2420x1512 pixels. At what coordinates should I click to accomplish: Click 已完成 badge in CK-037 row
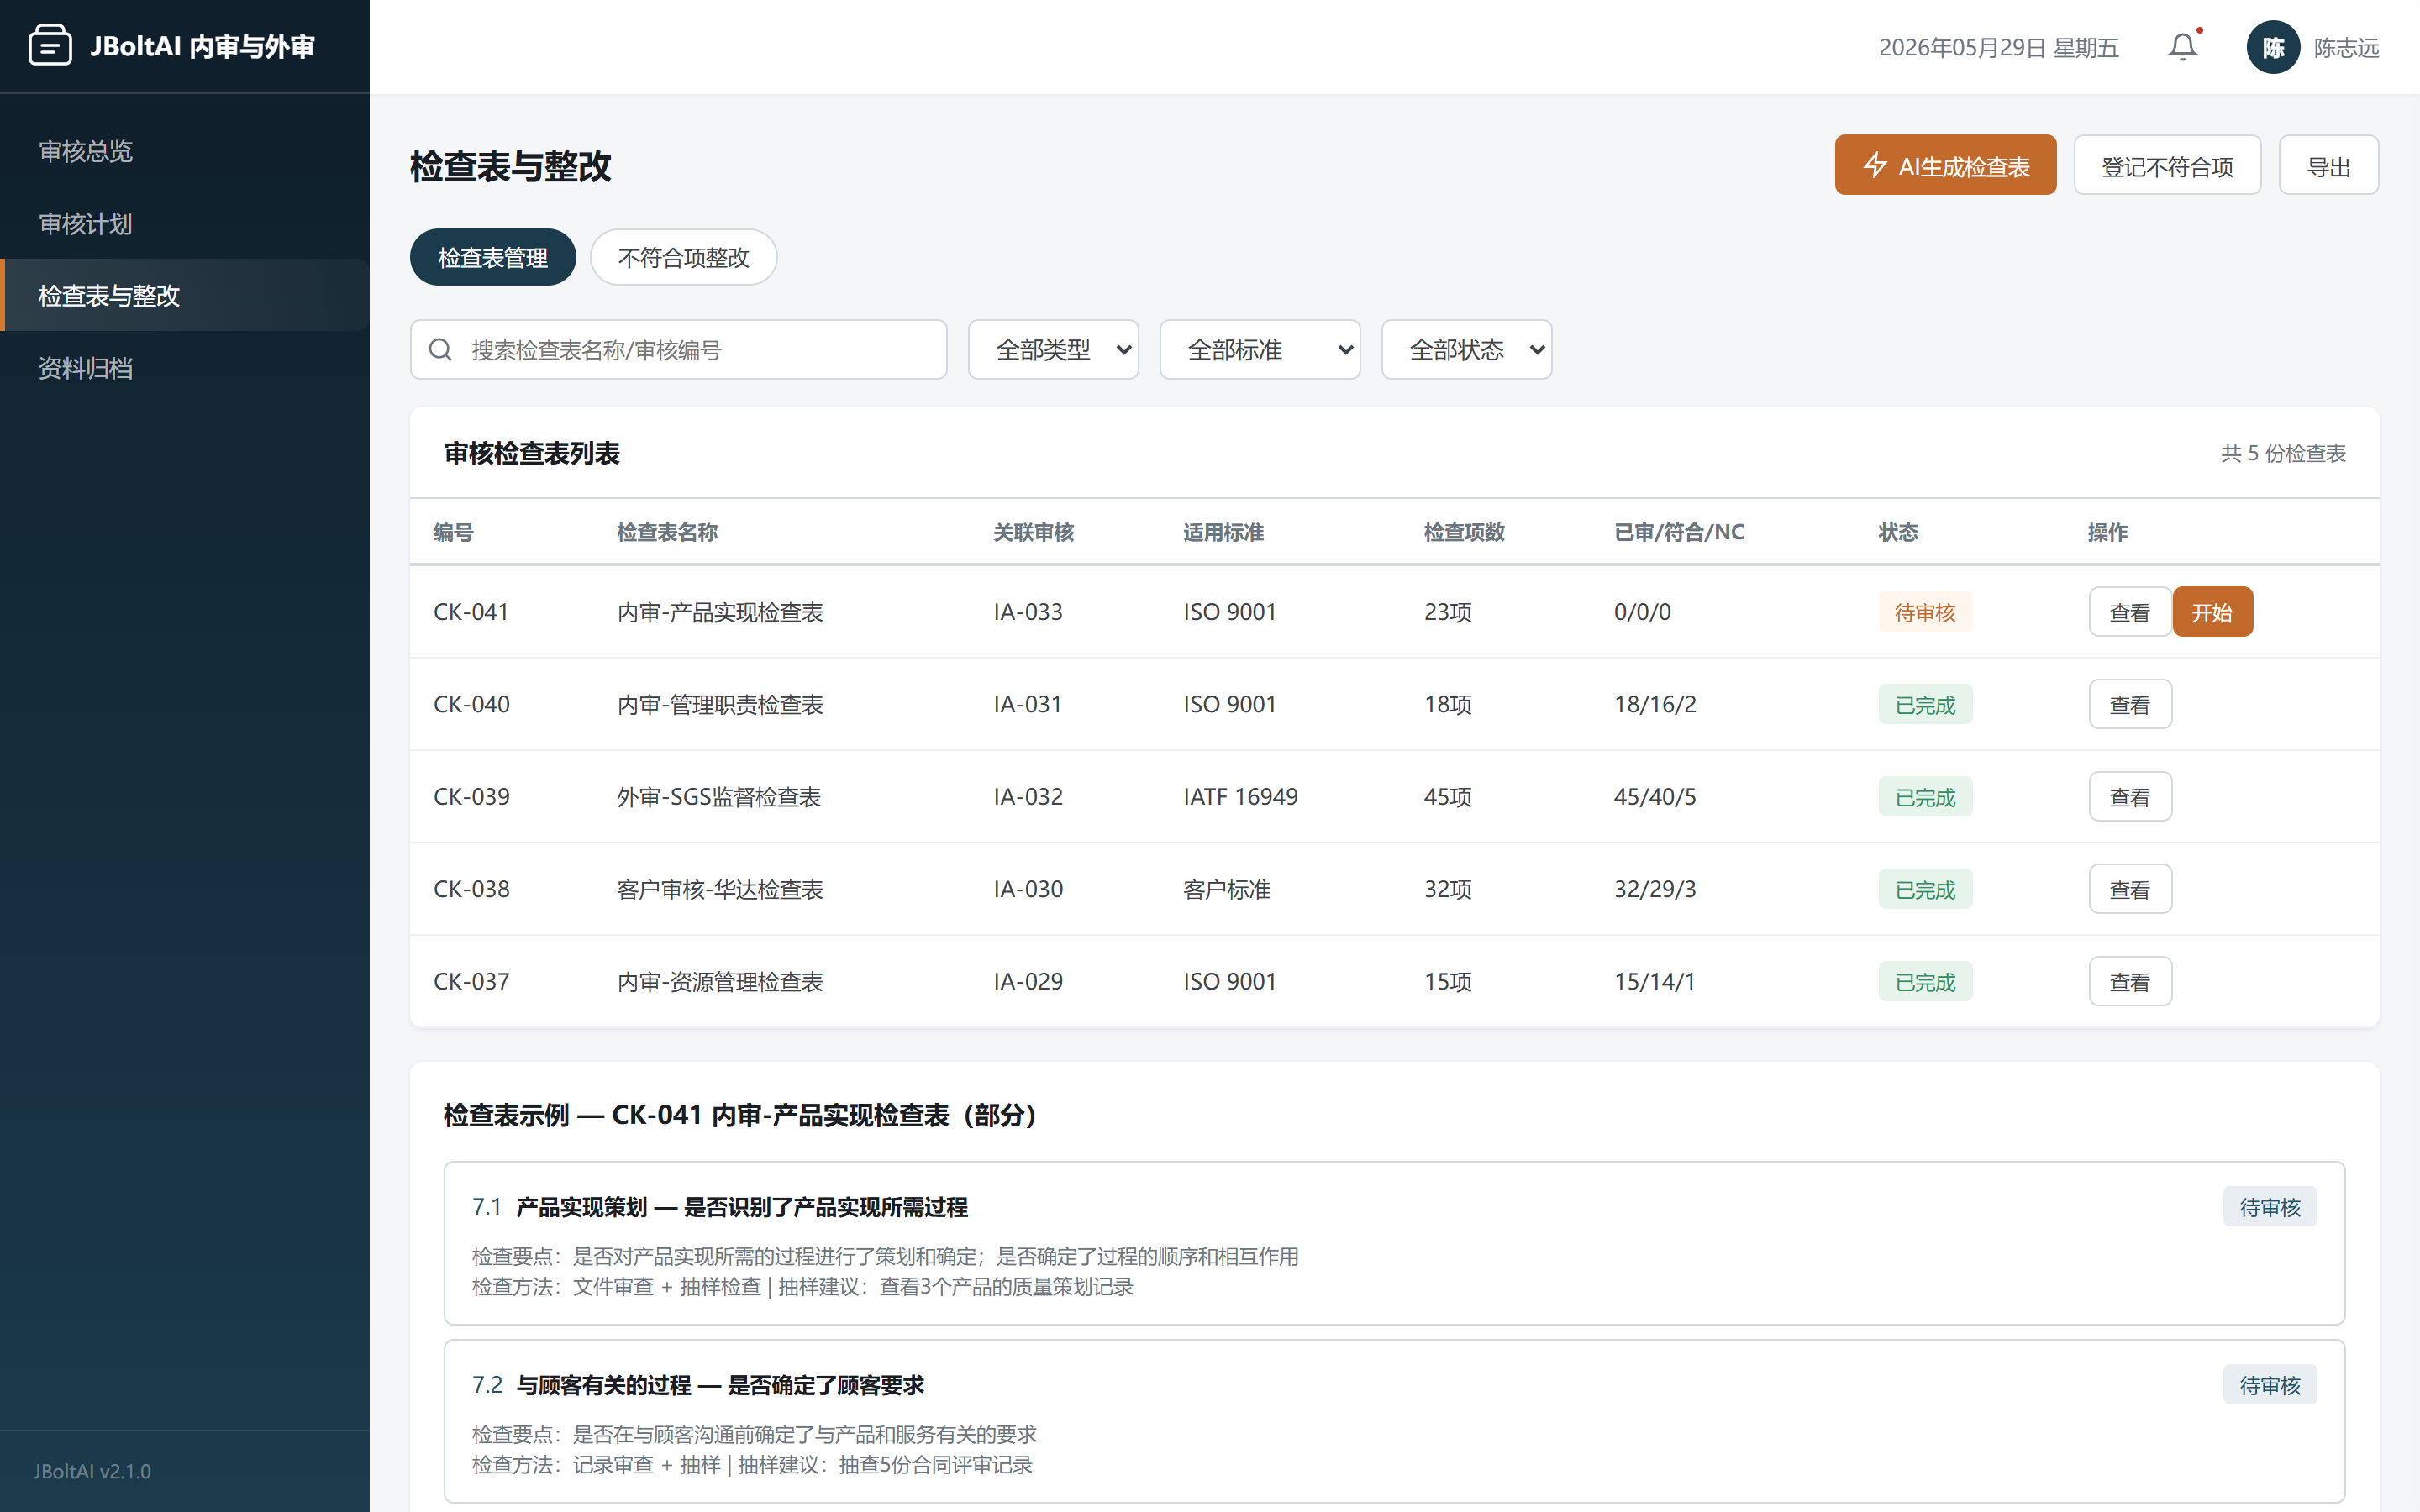tap(1925, 982)
